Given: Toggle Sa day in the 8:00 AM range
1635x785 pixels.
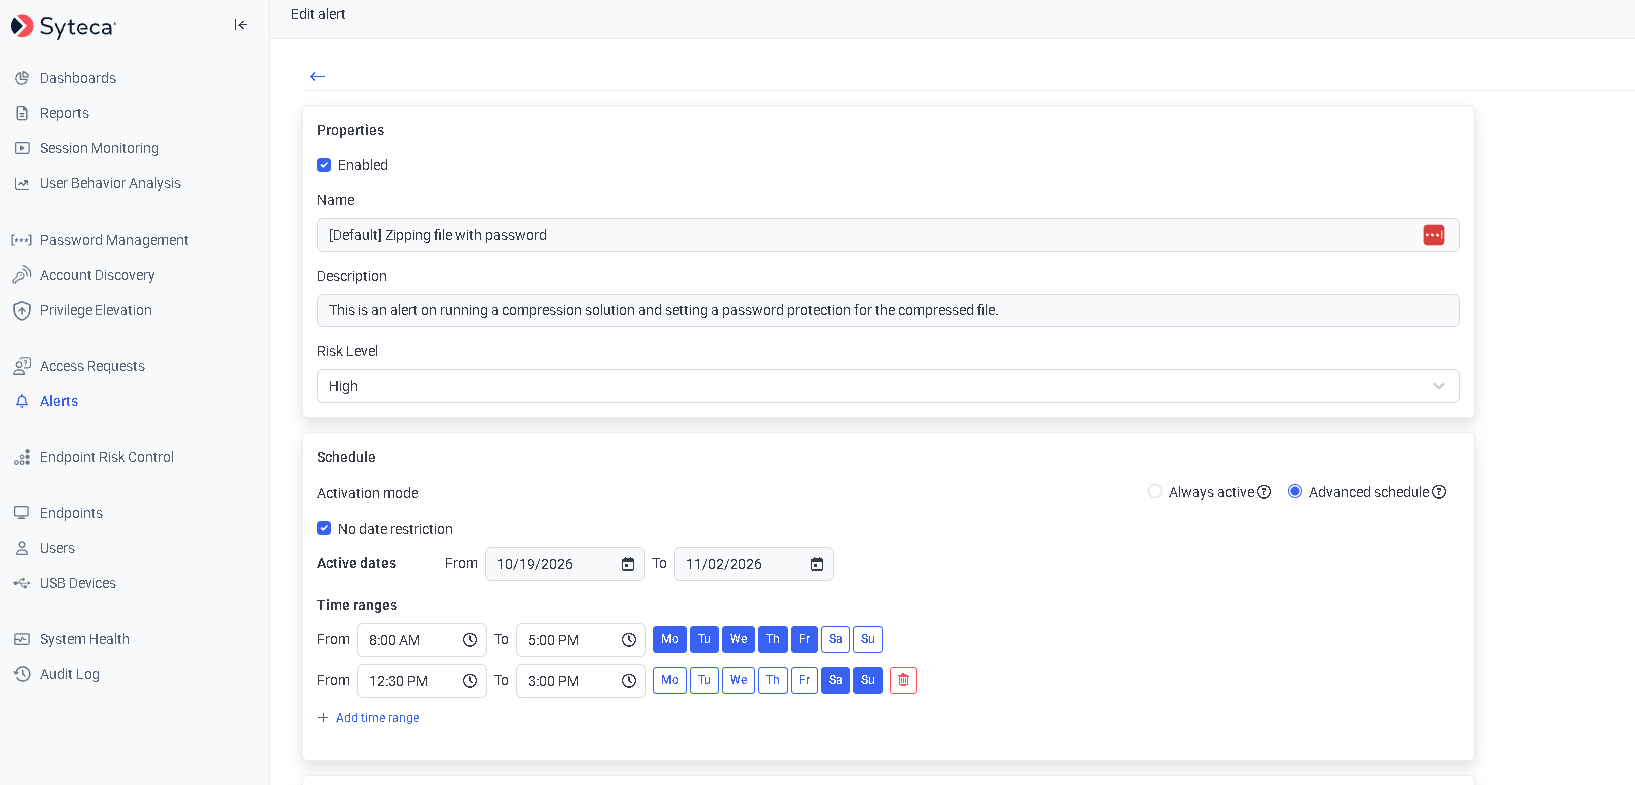Looking at the screenshot, I should 836,639.
